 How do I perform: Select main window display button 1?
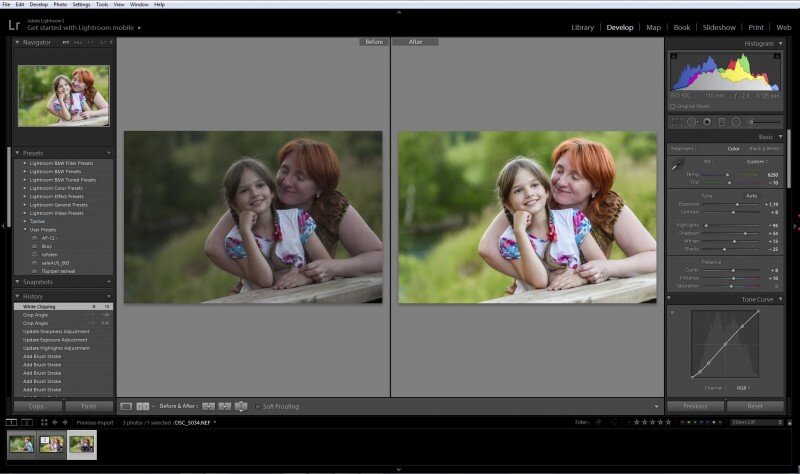[11, 422]
